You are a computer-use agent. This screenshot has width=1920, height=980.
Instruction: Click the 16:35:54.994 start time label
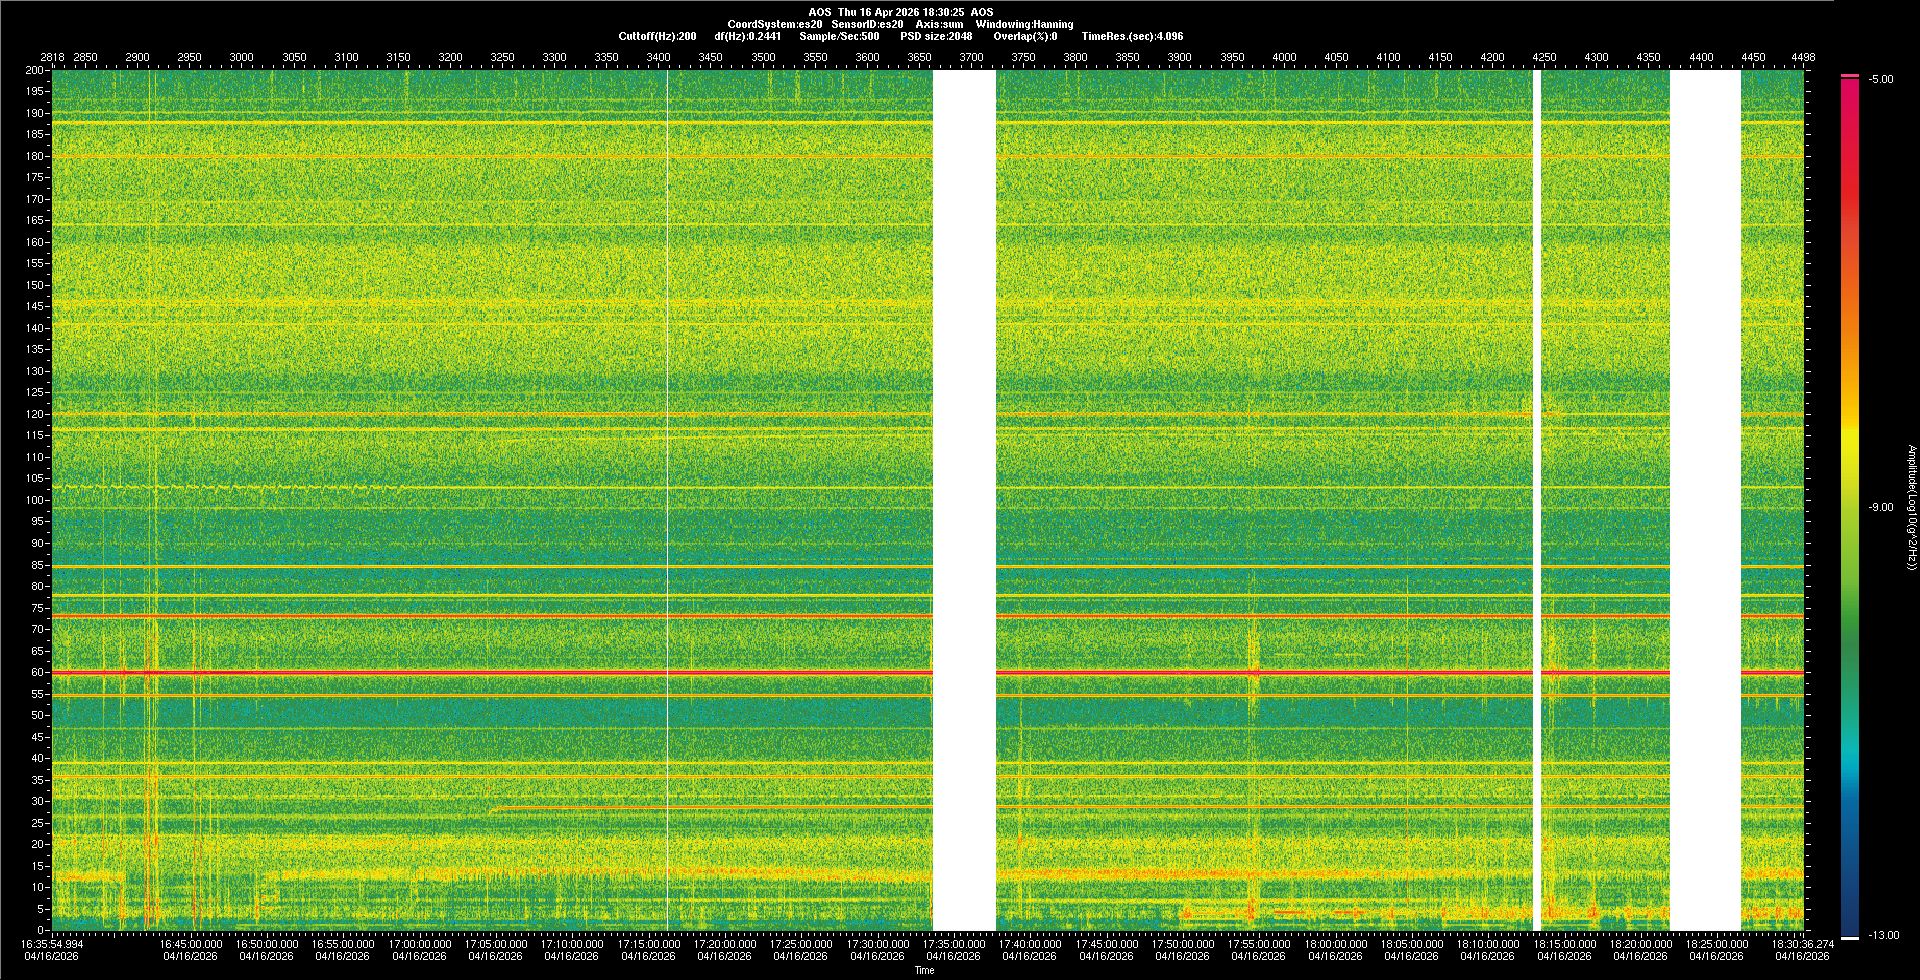point(53,944)
